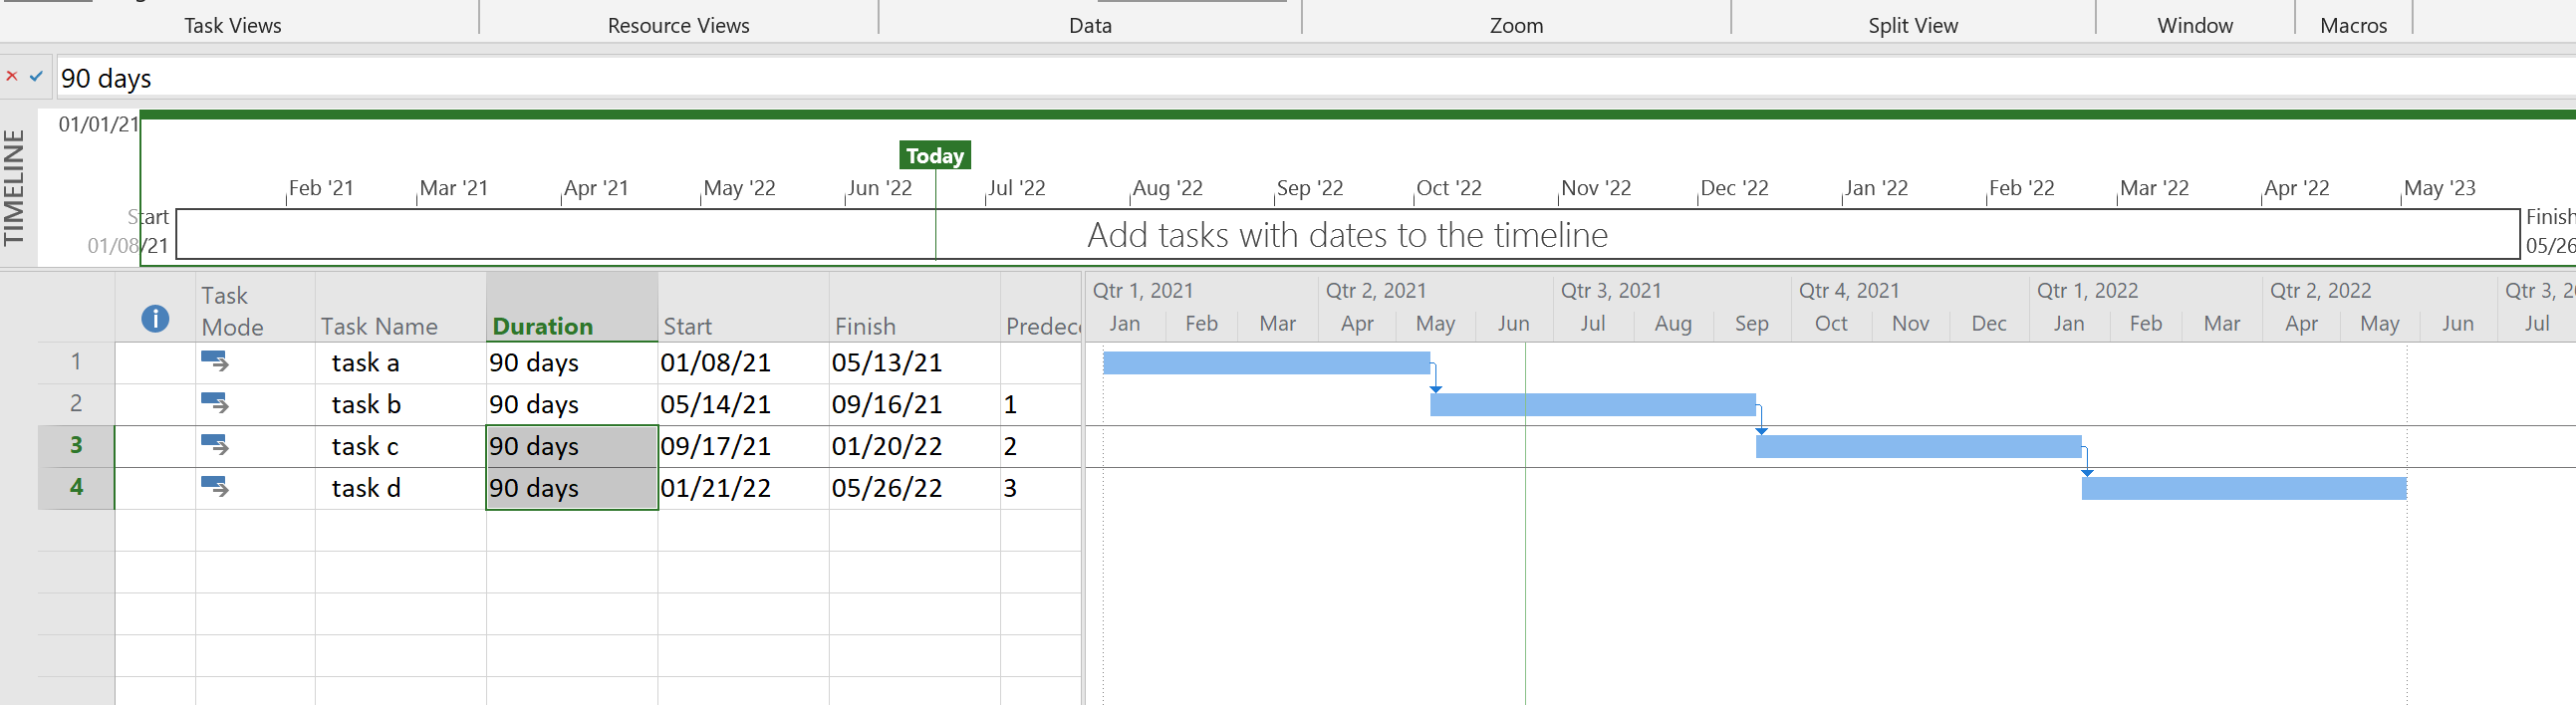This screenshot has width=2576, height=705.
Task: Click task b's task mode icon
Action: [x=215, y=404]
